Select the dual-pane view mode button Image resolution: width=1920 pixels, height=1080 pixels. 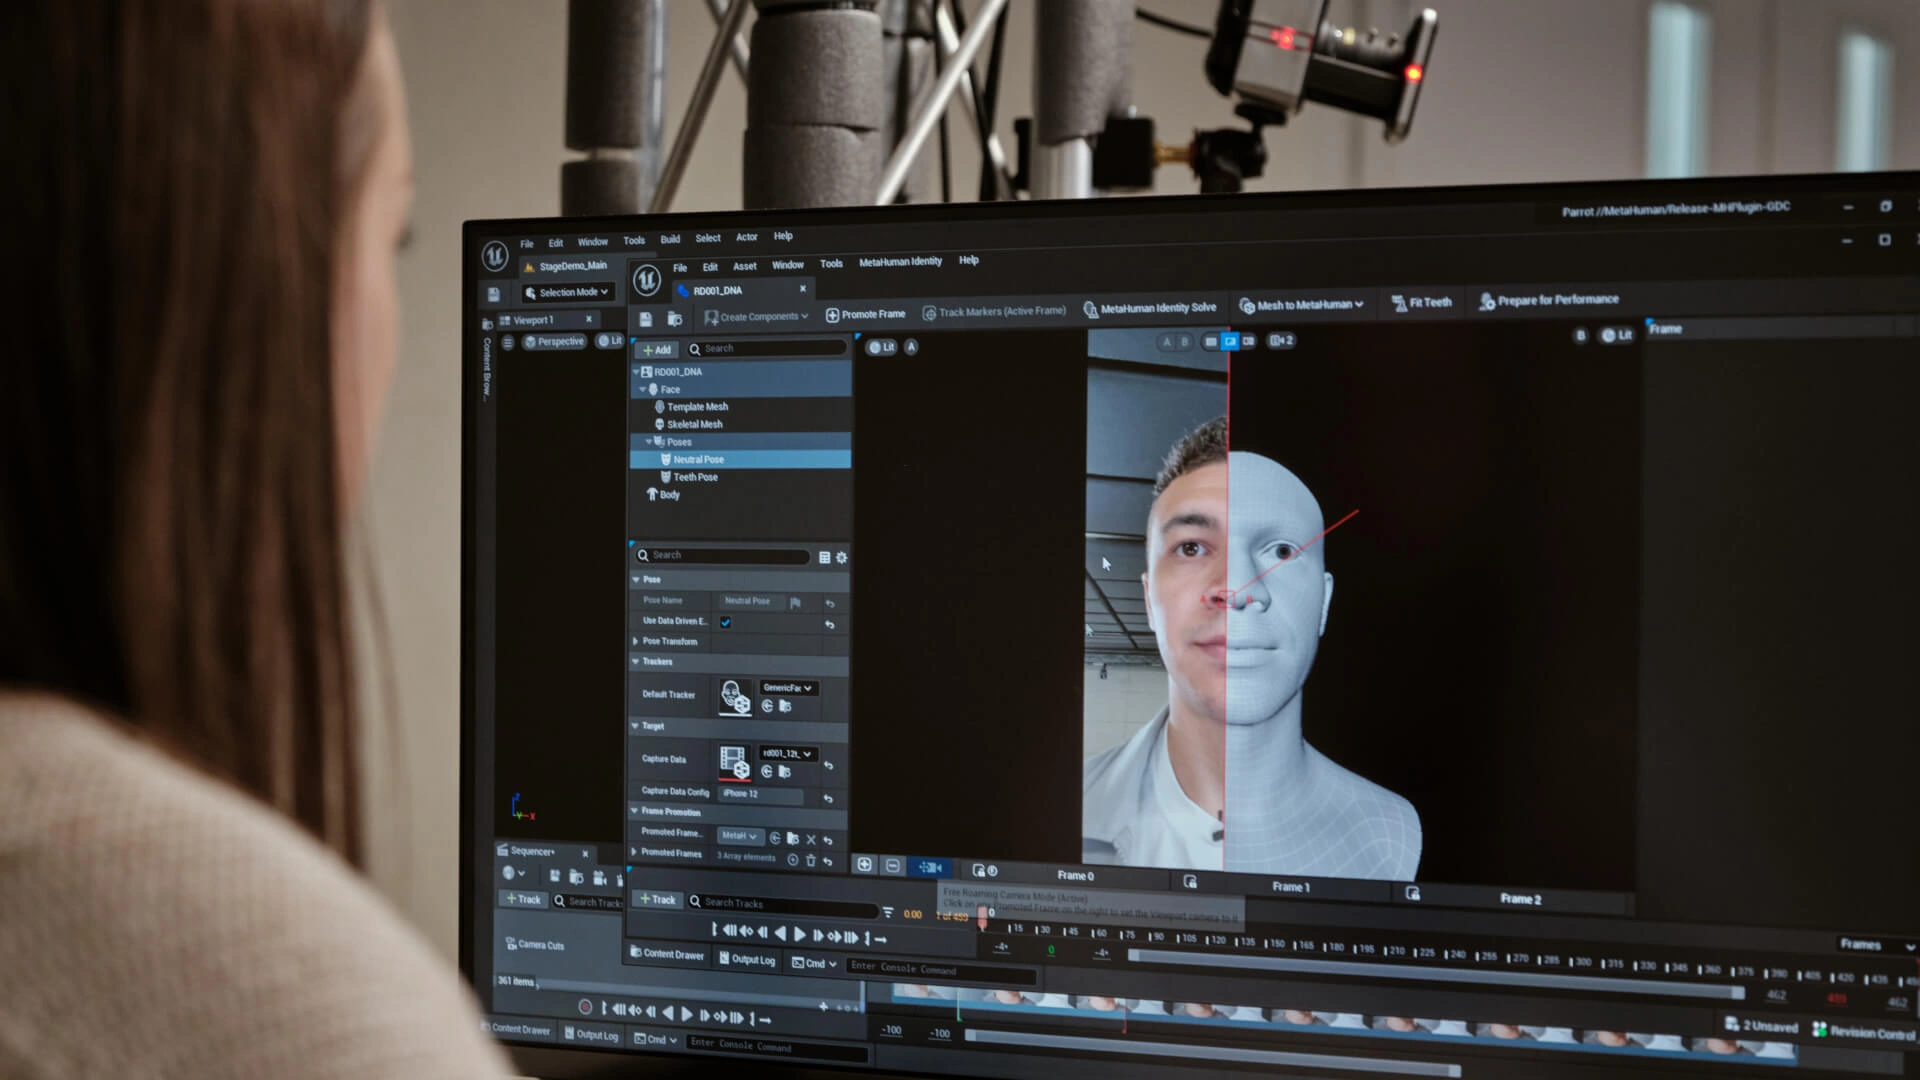tap(1248, 342)
